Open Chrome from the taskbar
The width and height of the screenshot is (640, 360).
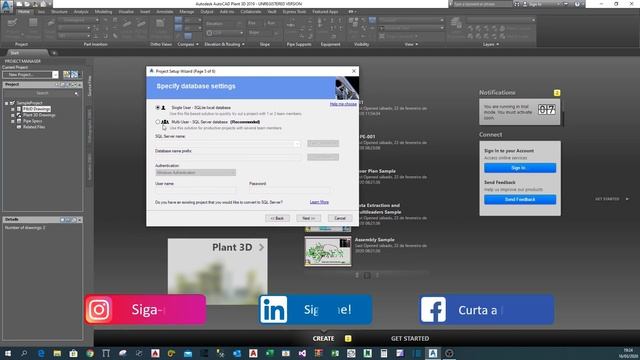click(x=90, y=353)
